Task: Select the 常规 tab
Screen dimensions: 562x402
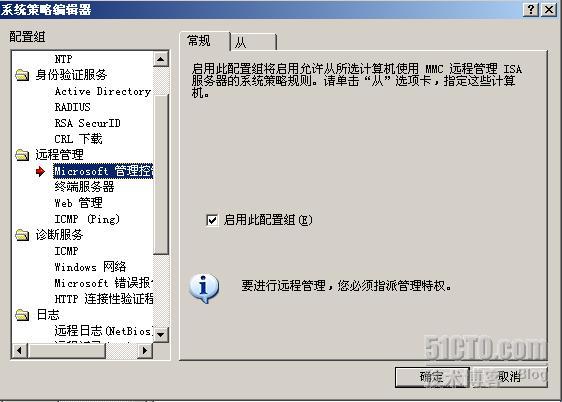Action: tap(205, 41)
